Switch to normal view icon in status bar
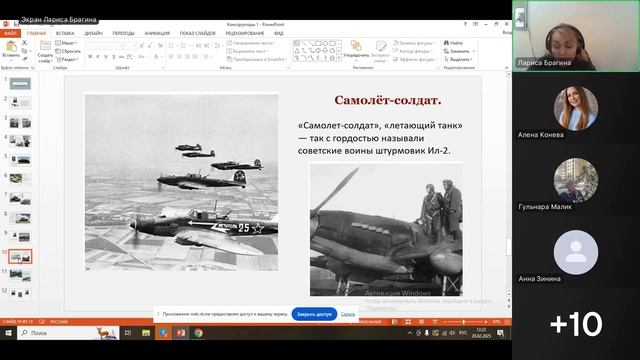 pyautogui.click(x=394, y=322)
